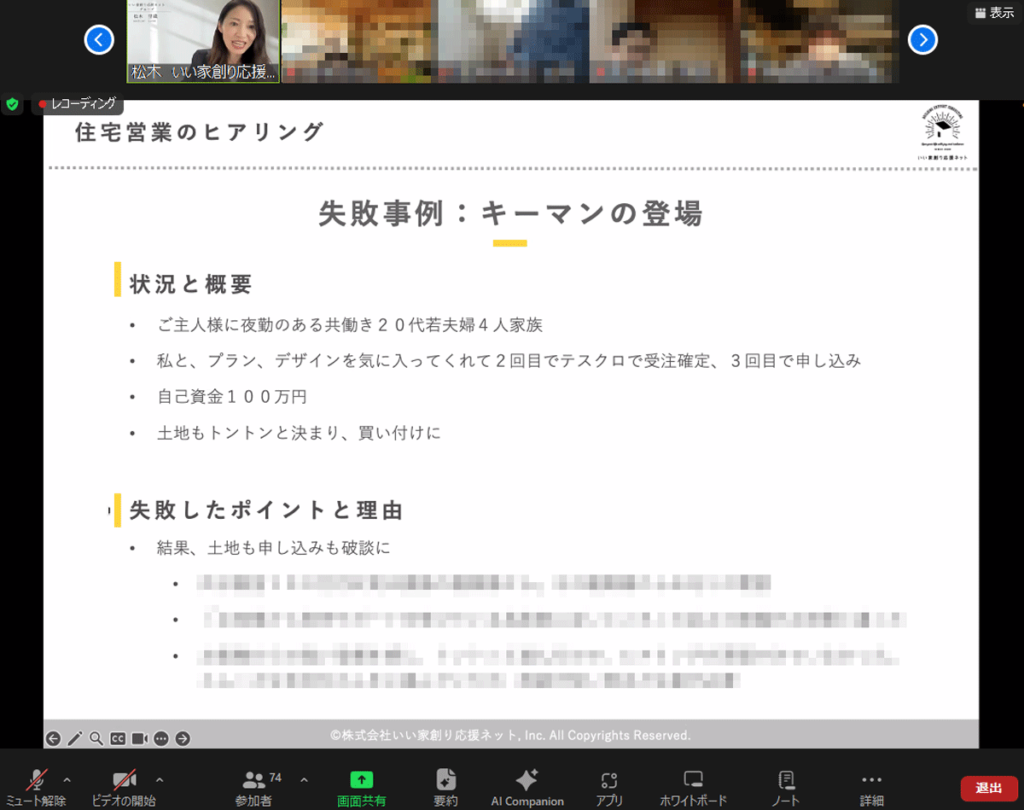1024x810 pixels.
Task: Select the 松本 speaker video thumbnail
Action: click(203, 41)
